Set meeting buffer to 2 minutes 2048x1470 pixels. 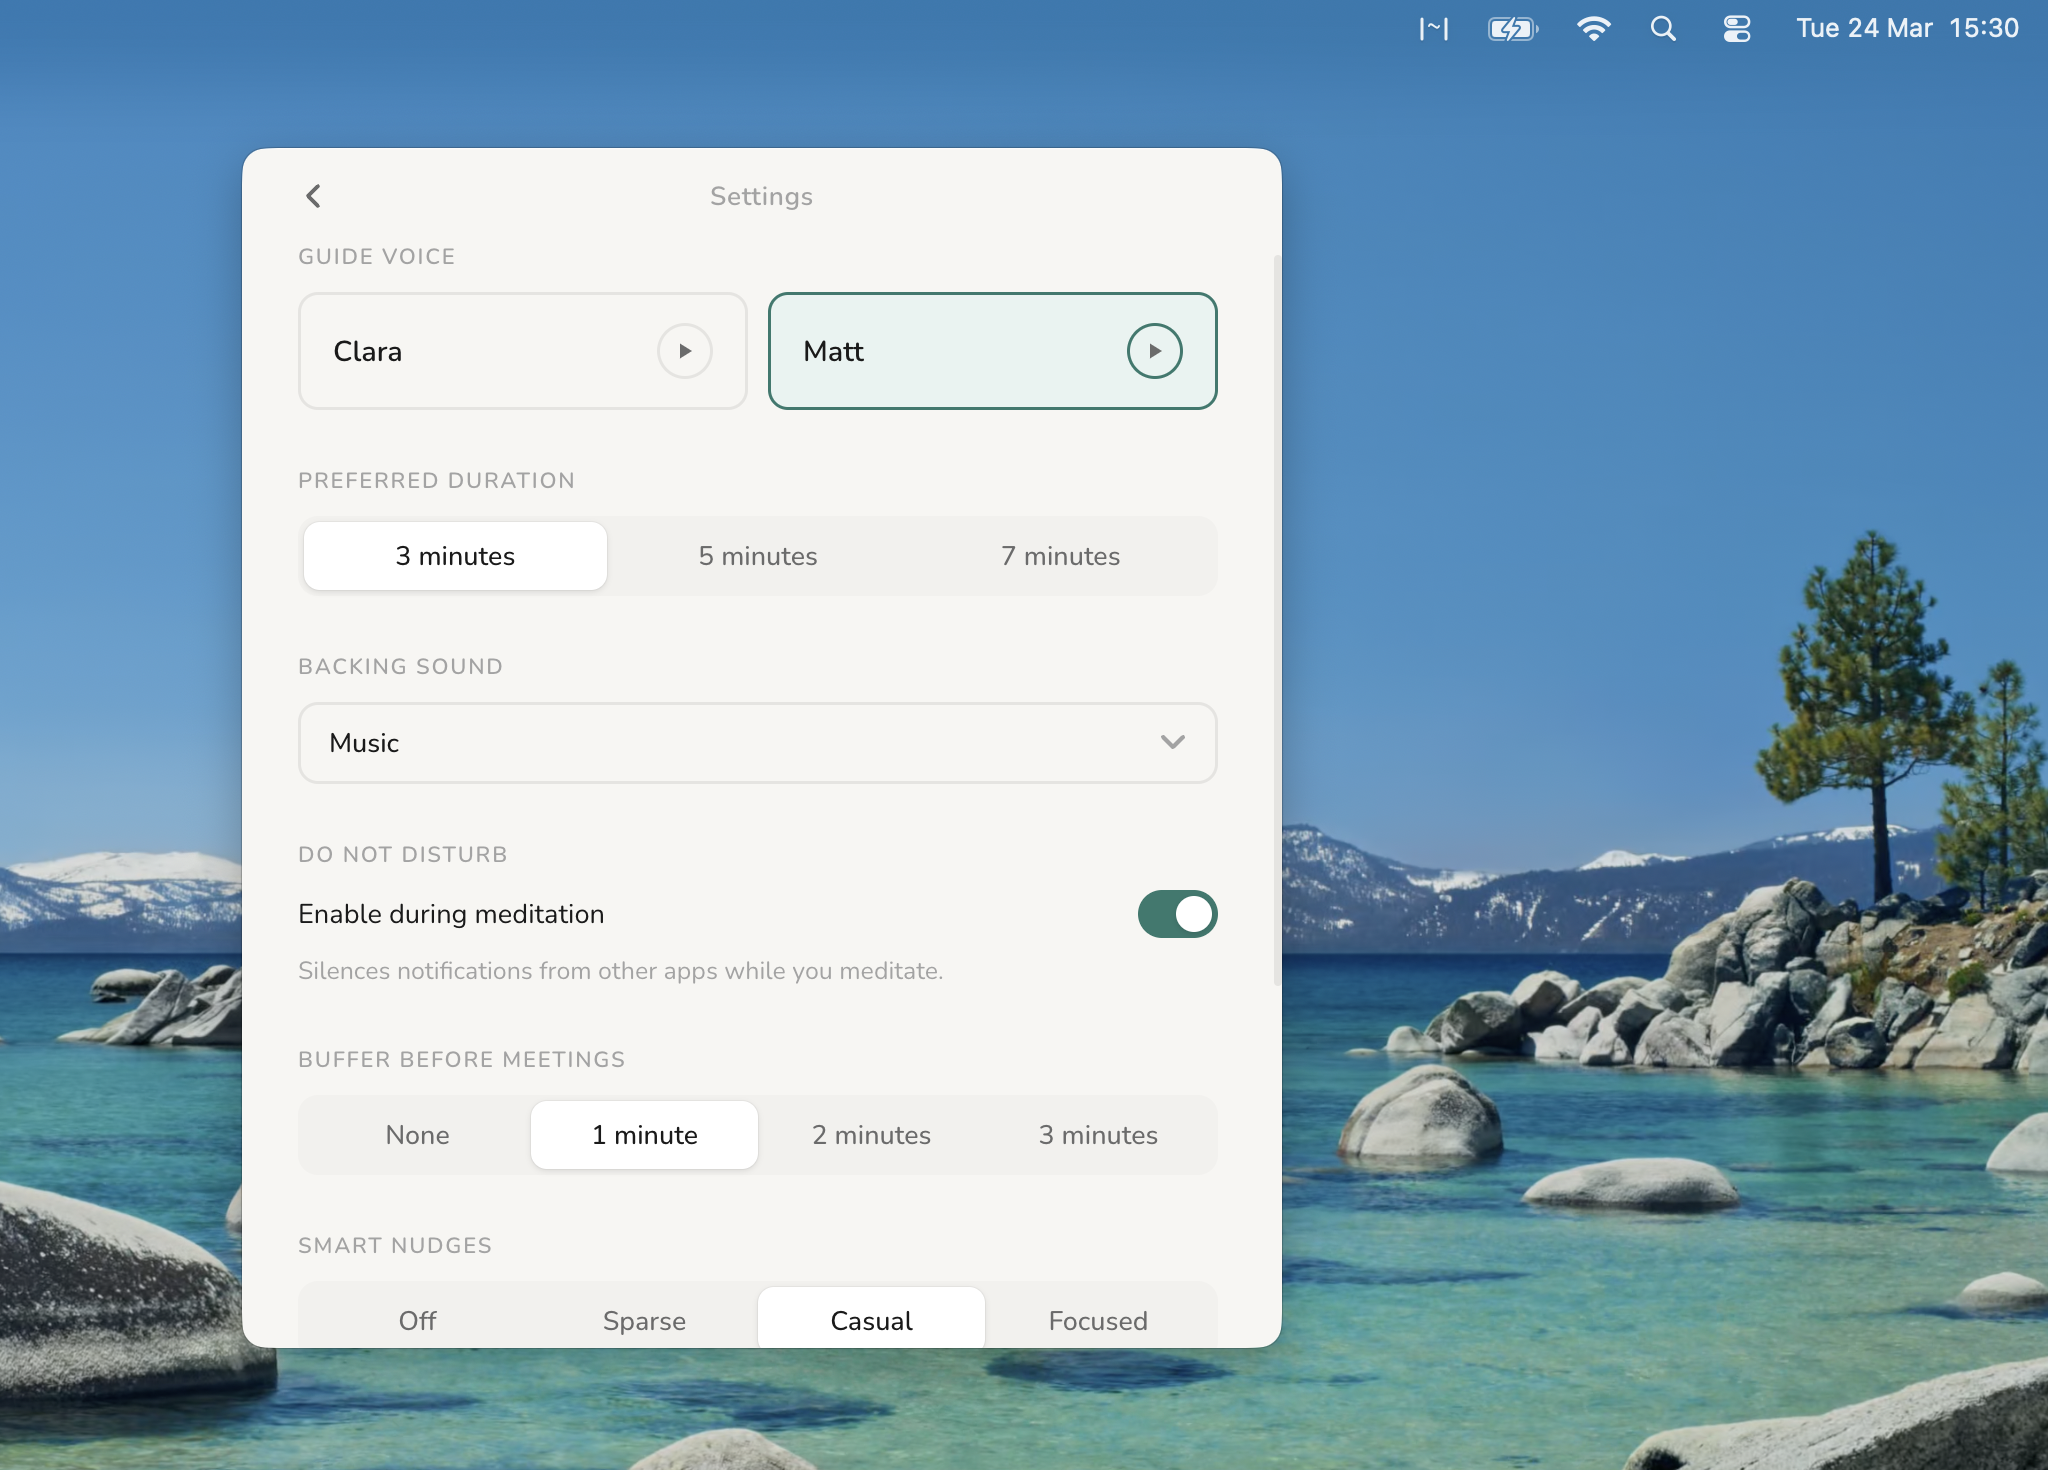(871, 1135)
